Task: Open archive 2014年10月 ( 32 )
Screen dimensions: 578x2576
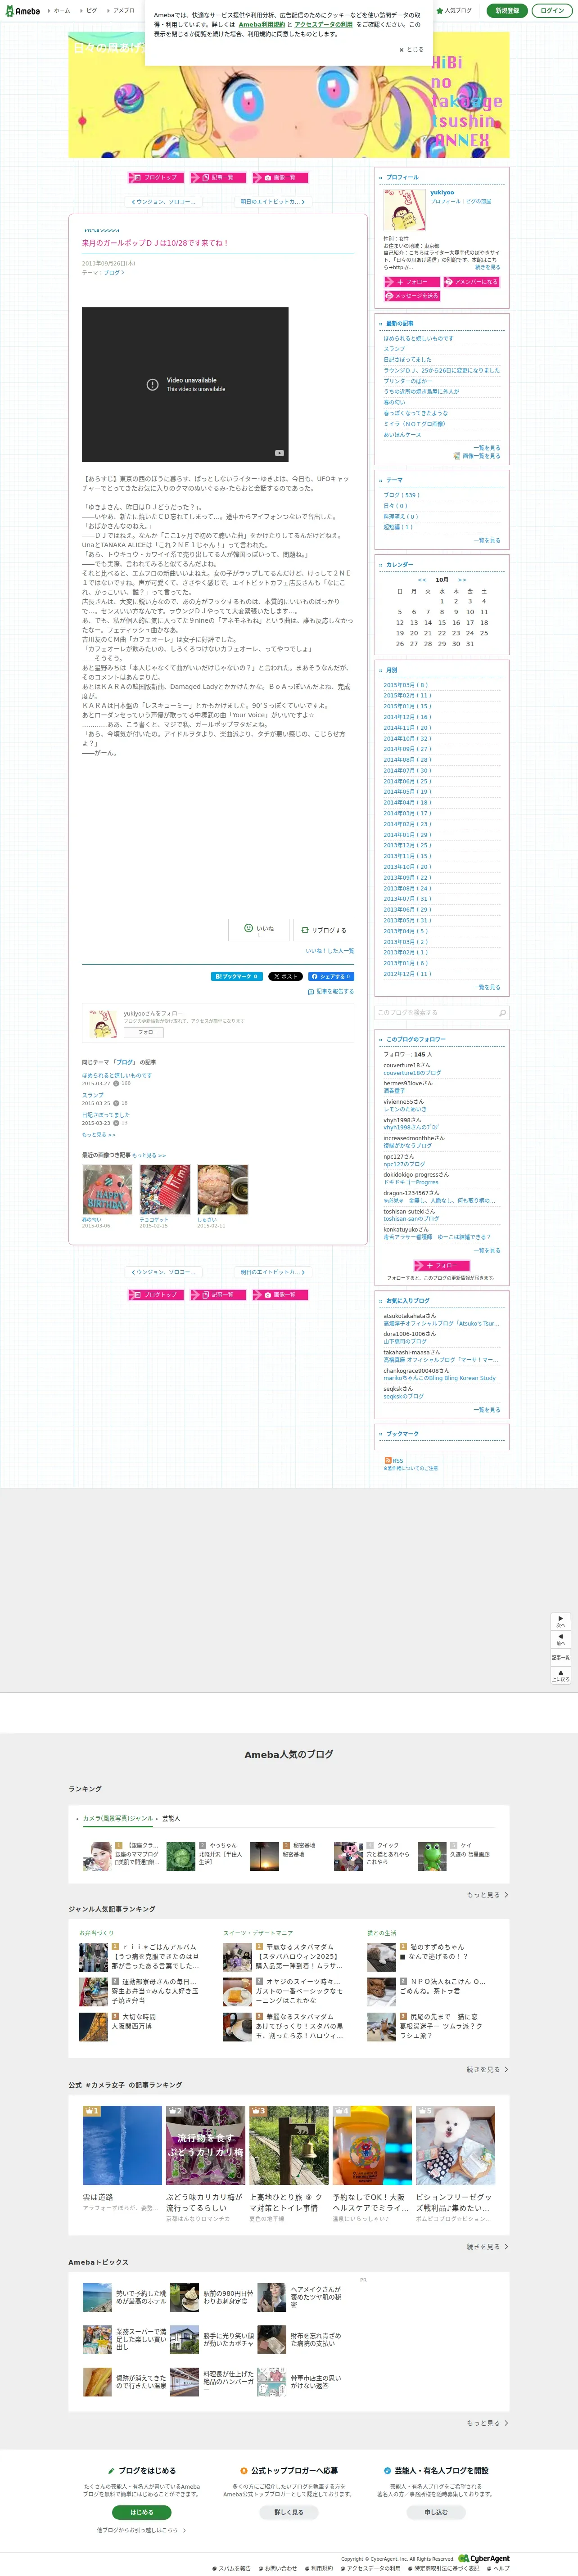Action: coord(408,738)
